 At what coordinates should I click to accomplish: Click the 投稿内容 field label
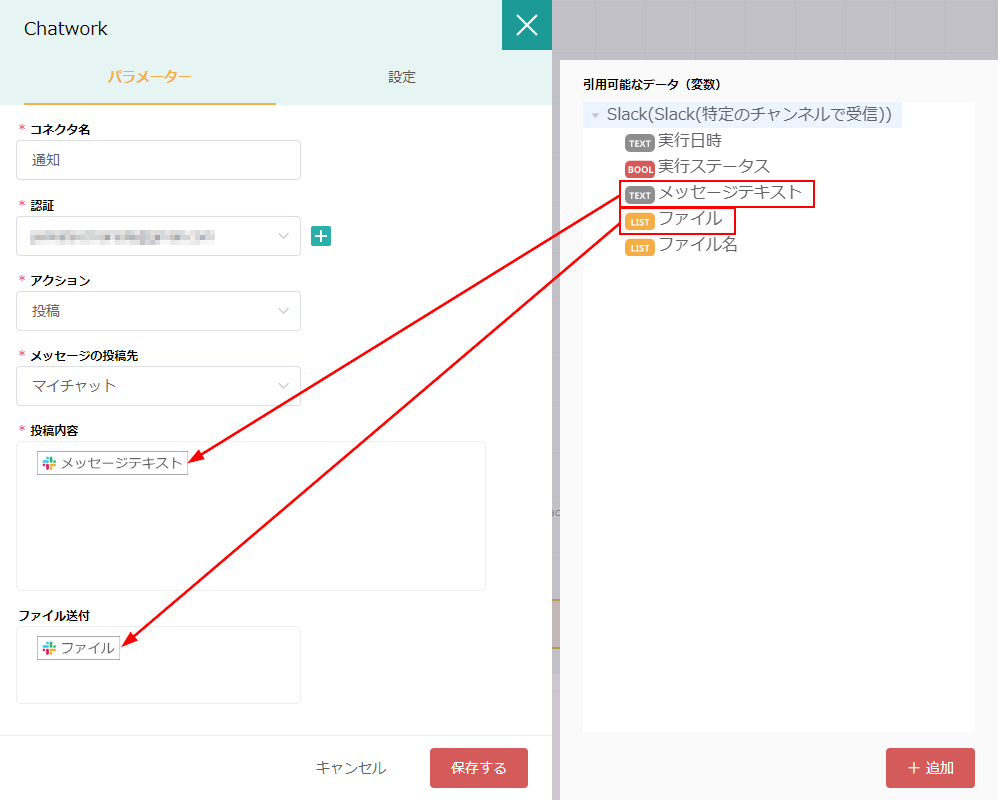(x=54, y=431)
